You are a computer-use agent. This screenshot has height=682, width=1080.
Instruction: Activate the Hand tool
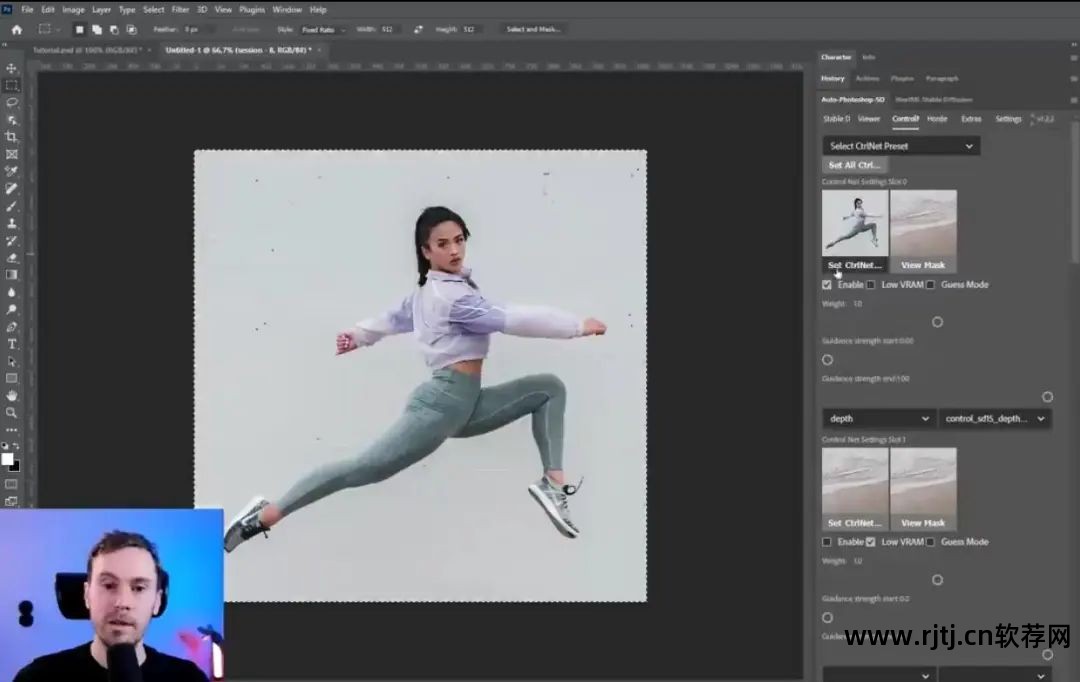12,395
